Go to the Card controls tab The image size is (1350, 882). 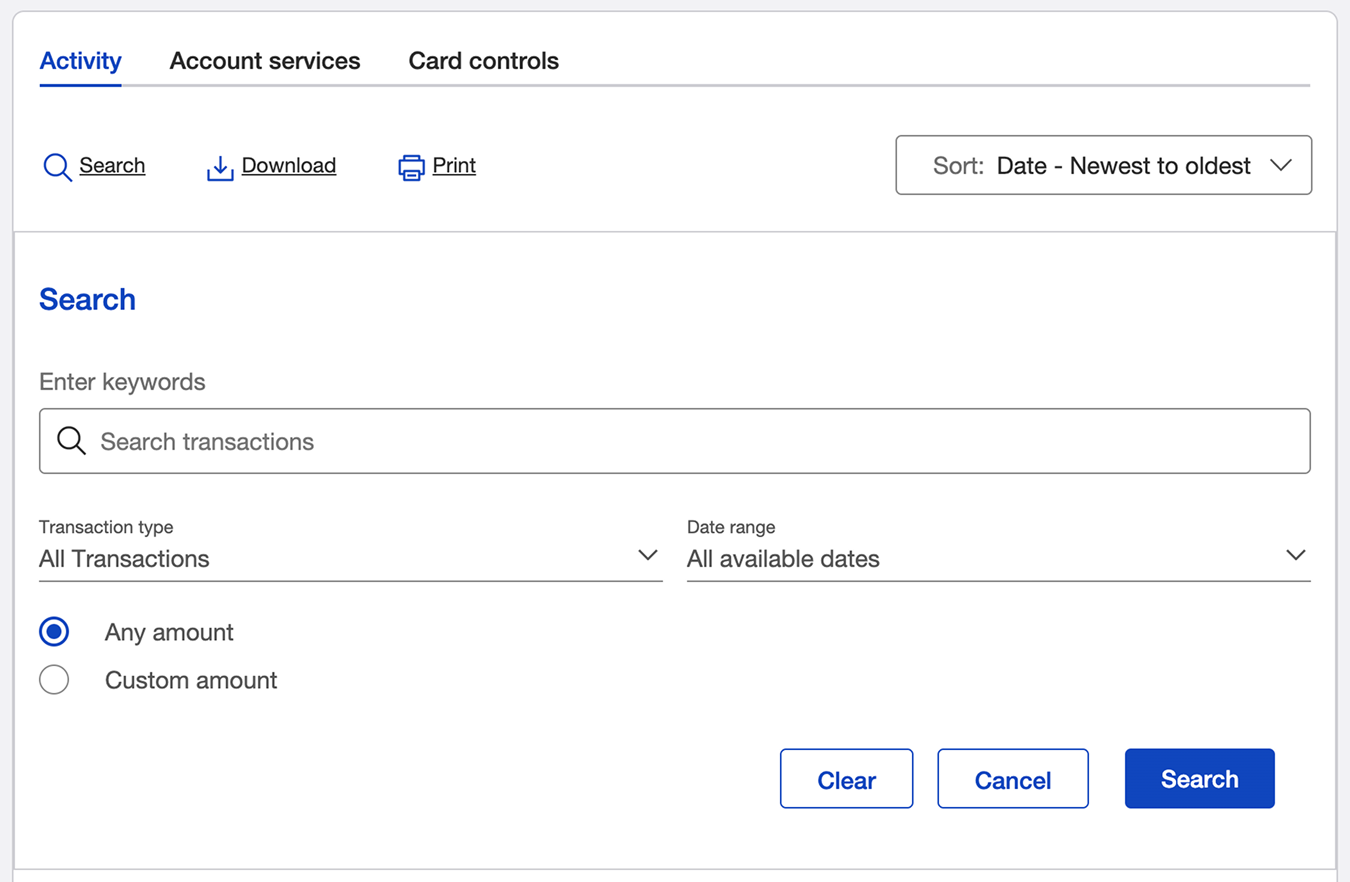click(x=484, y=61)
